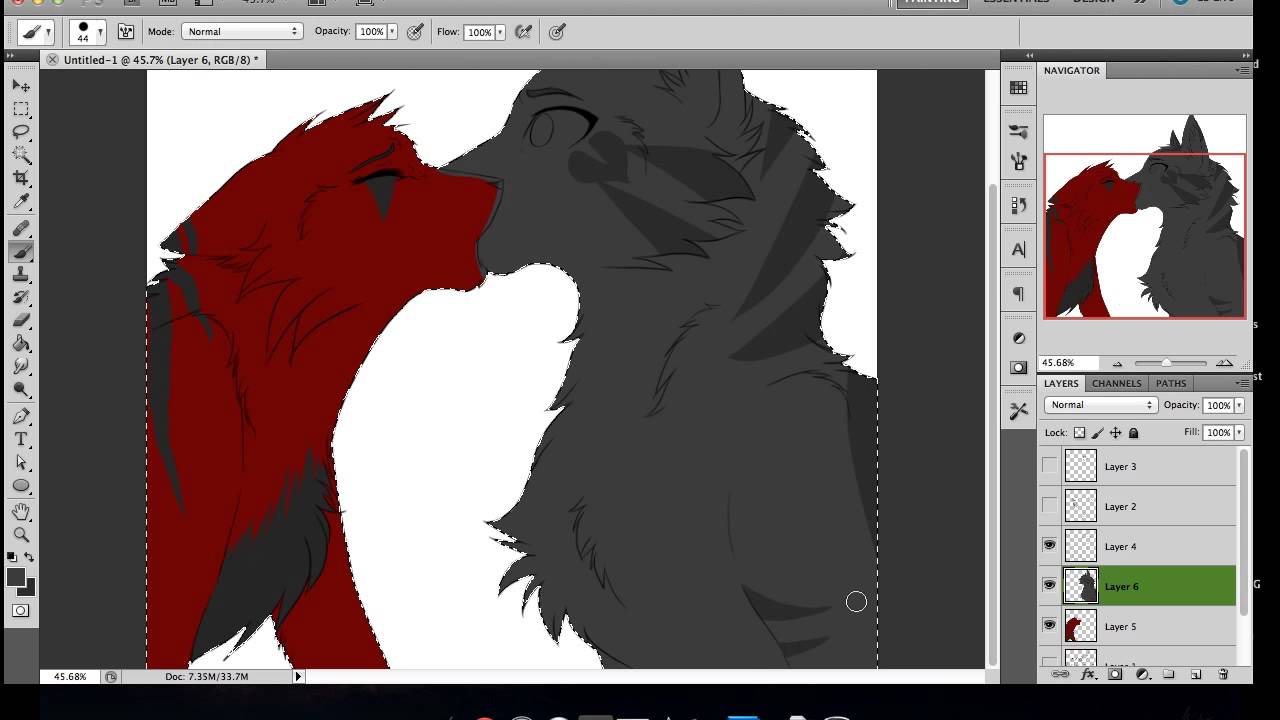Select the Lasso tool
Viewport: 1280px width, 720px height.
(21, 132)
